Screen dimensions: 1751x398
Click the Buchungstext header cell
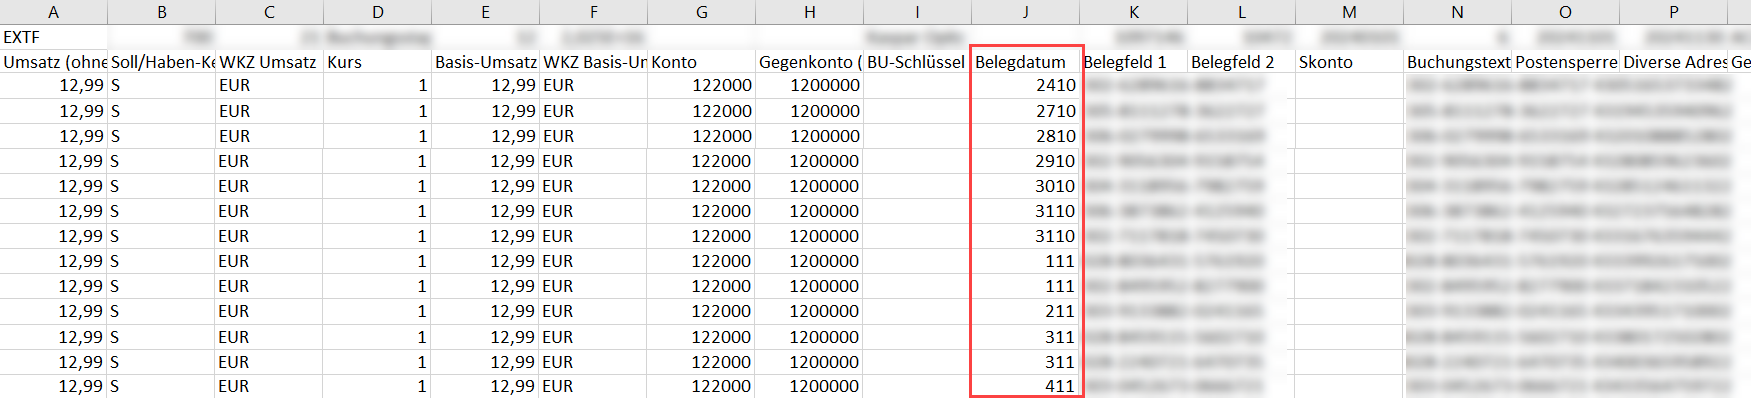1457,62
